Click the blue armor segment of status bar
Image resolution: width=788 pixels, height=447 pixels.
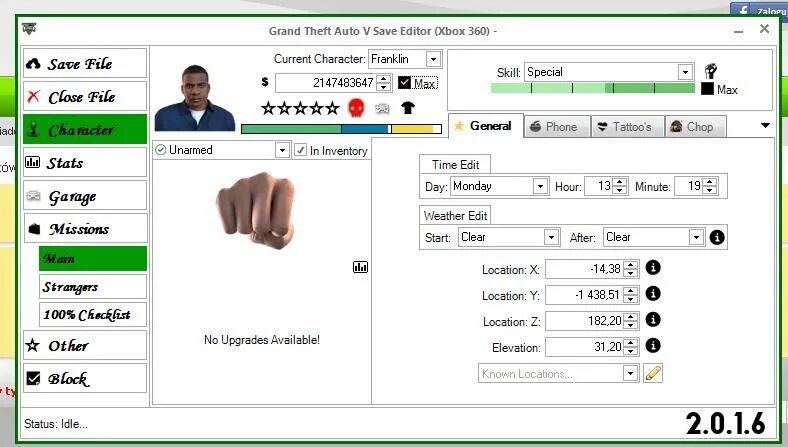[x=366, y=129]
